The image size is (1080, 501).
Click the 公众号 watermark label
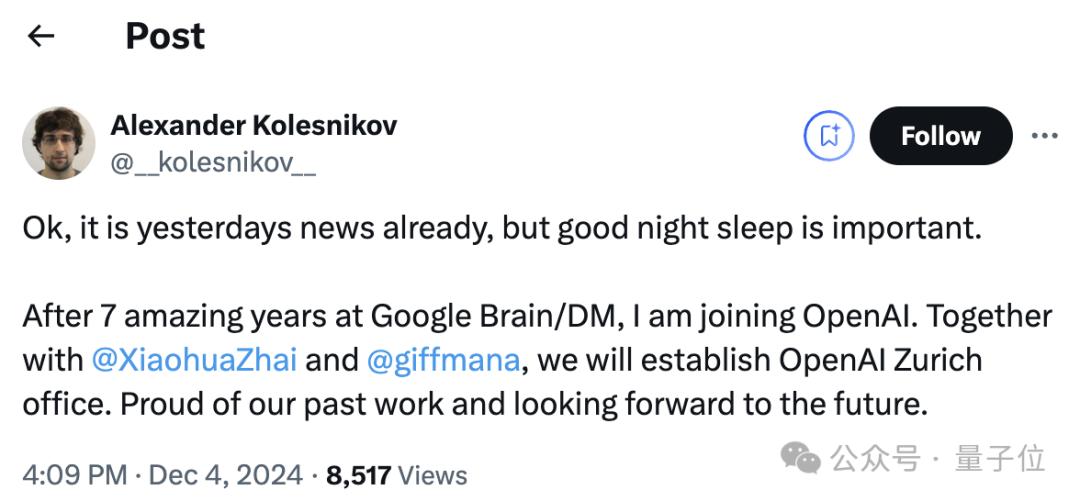(875, 458)
